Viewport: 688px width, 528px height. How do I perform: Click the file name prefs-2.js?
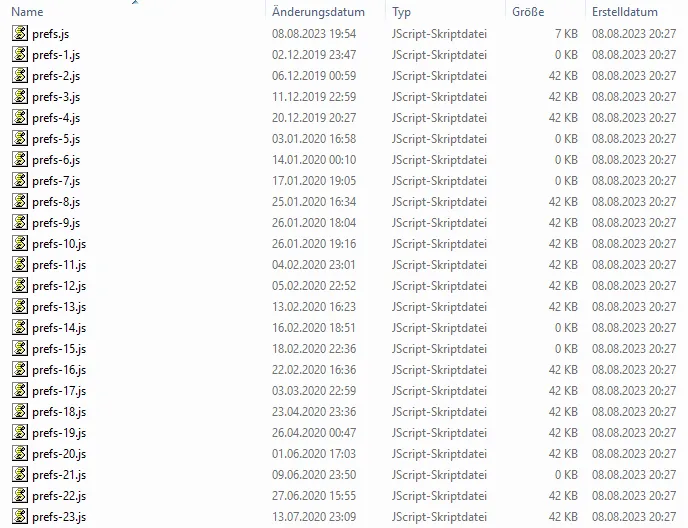pos(56,76)
